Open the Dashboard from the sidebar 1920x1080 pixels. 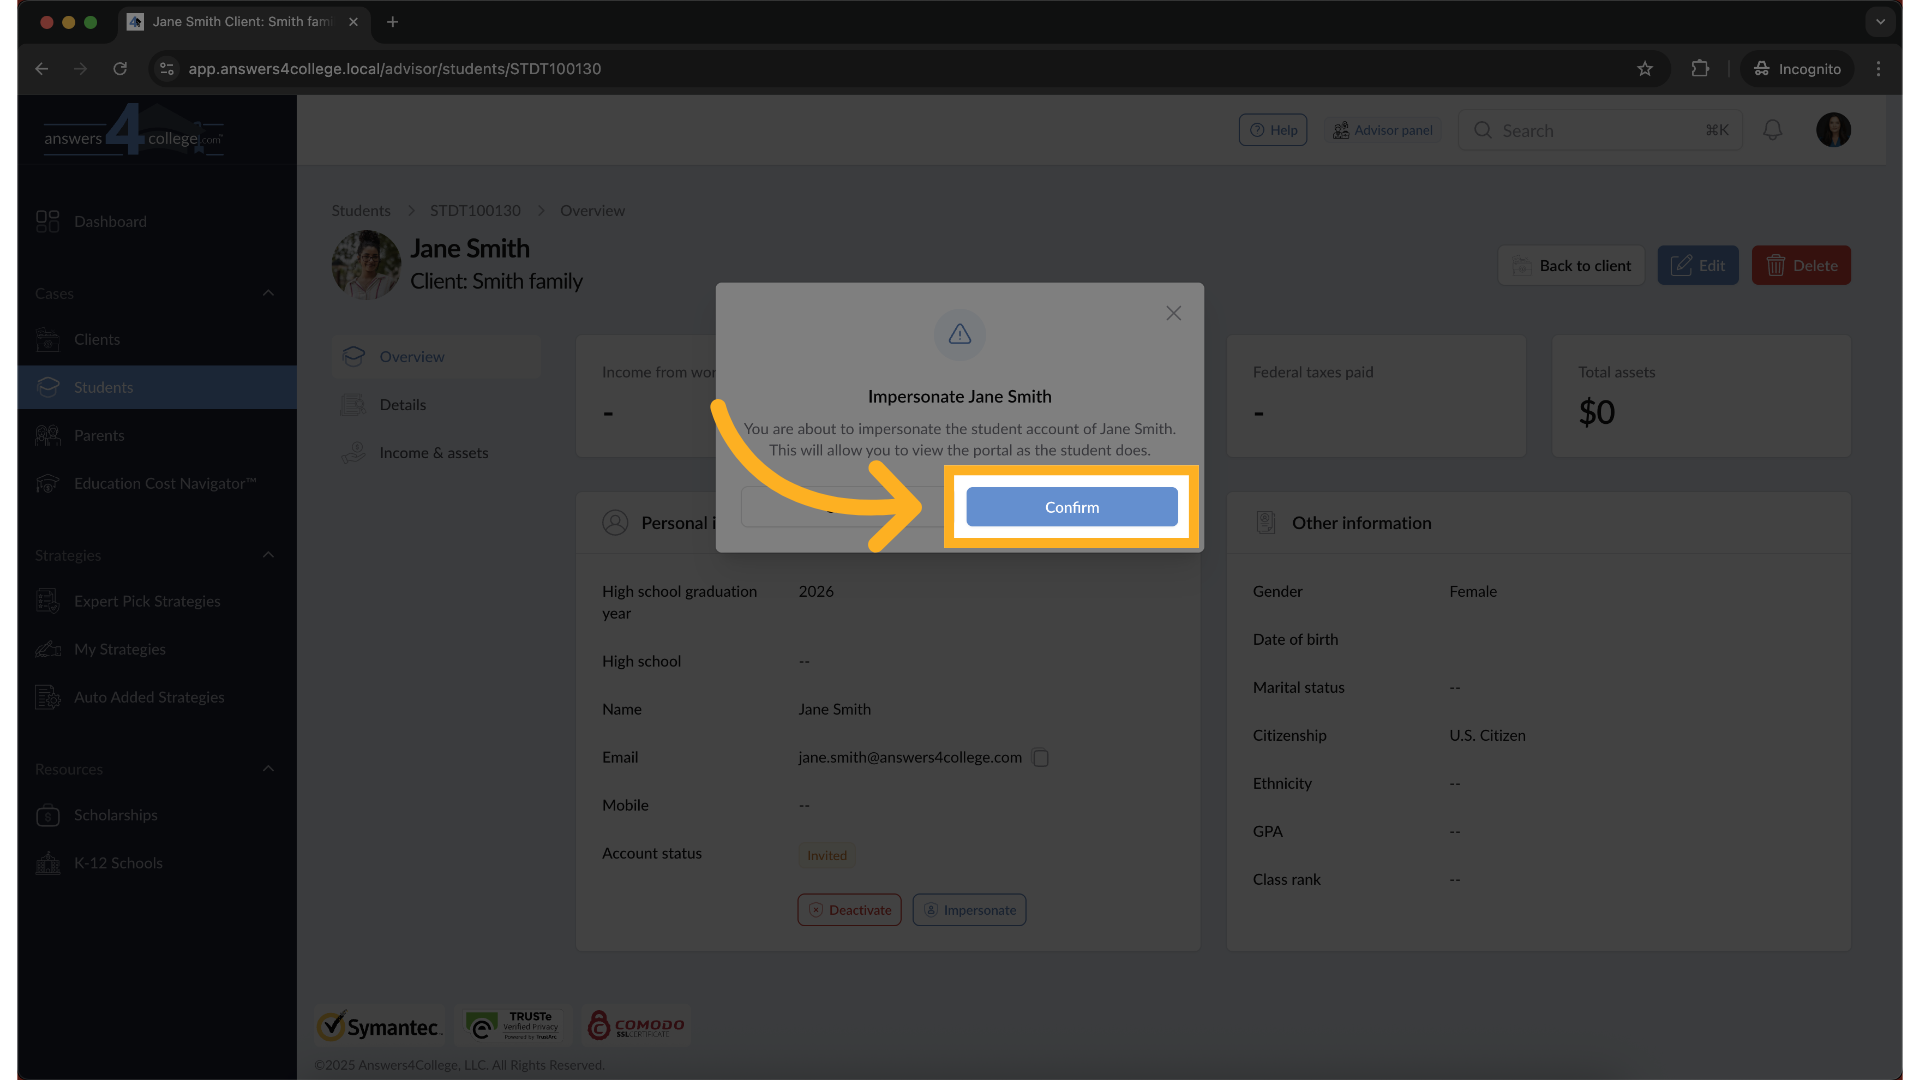click(x=110, y=221)
